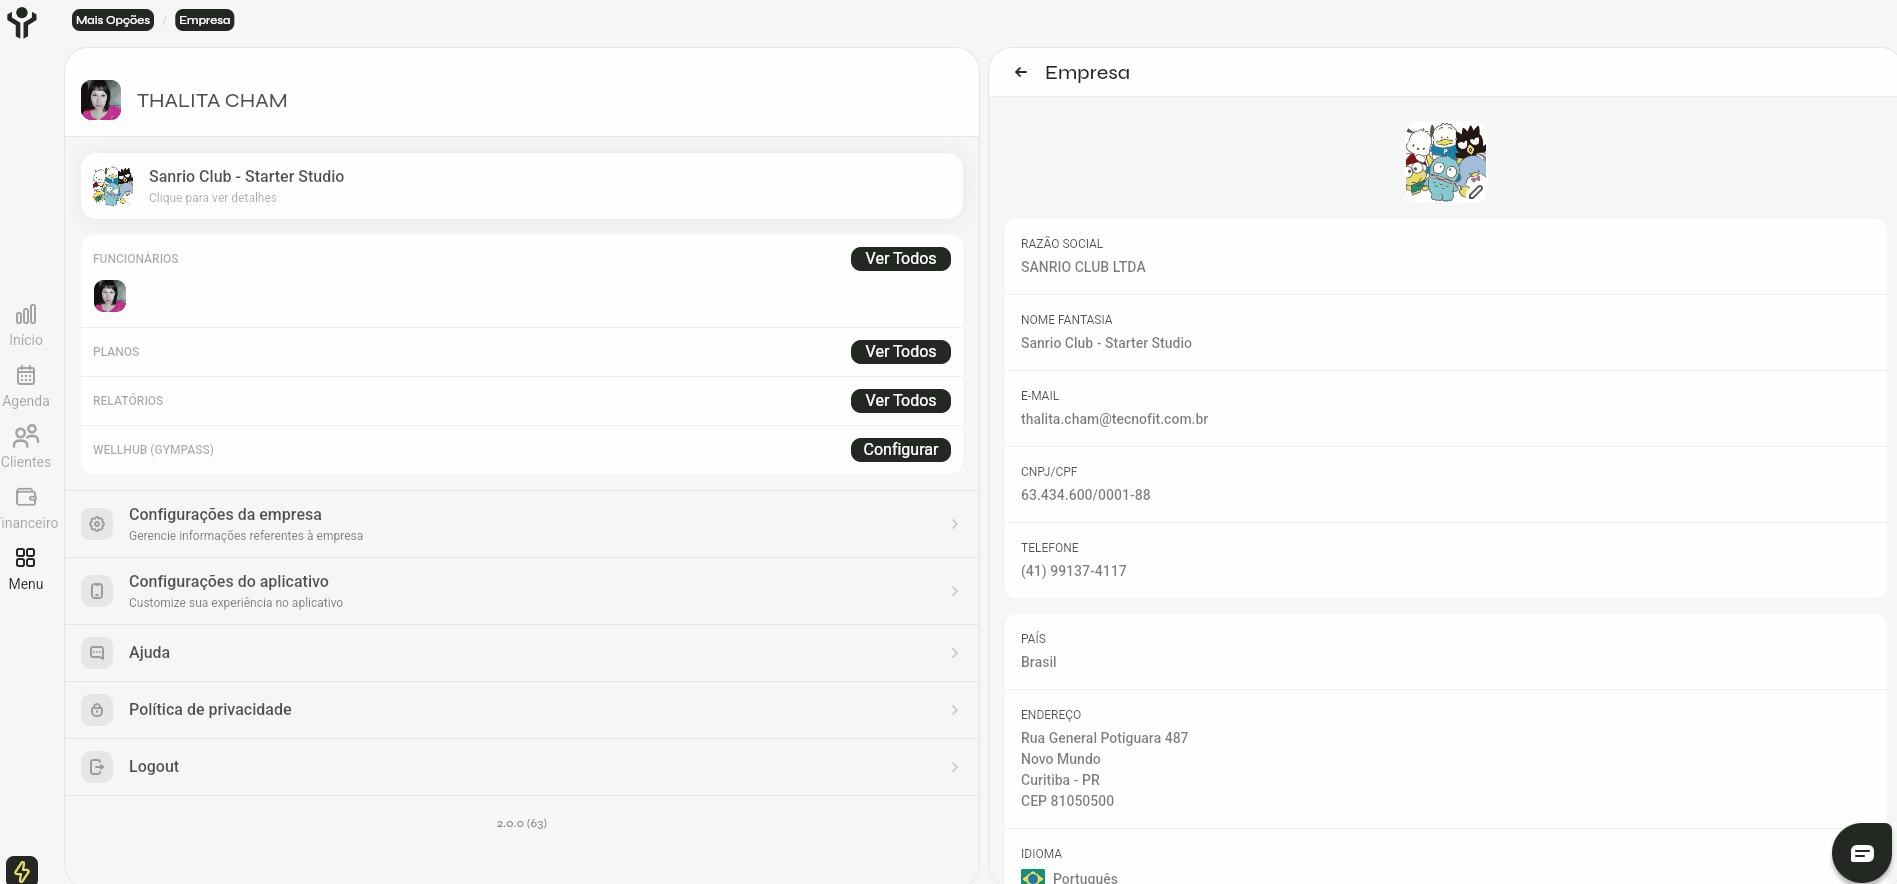Click the Brazil flag next to Português
1897x884 pixels.
[x=1033, y=877]
